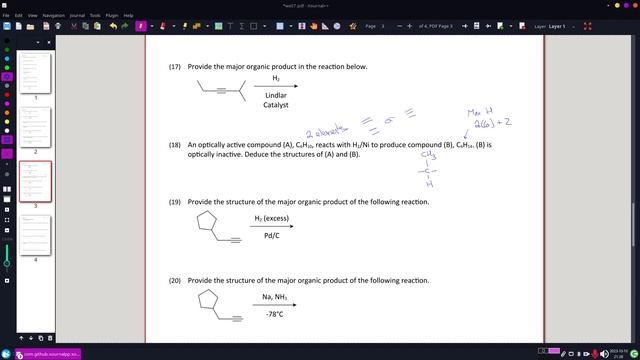
Task: Open page 4 thumbnail
Action: pyautogui.click(x=35, y=236)
